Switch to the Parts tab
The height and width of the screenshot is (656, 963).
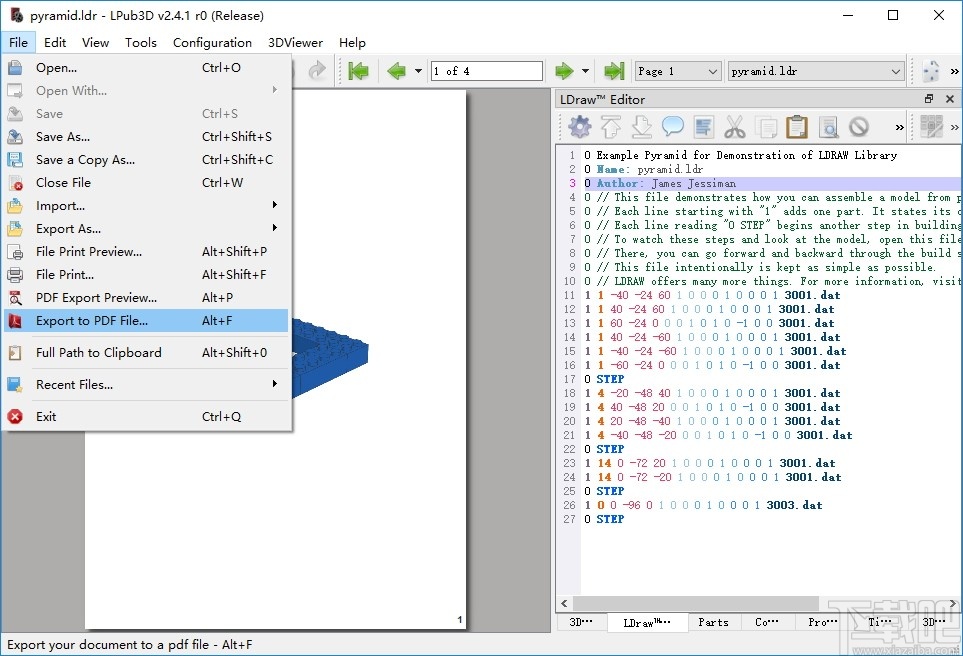pyautogui.click(x=713, y=622)
